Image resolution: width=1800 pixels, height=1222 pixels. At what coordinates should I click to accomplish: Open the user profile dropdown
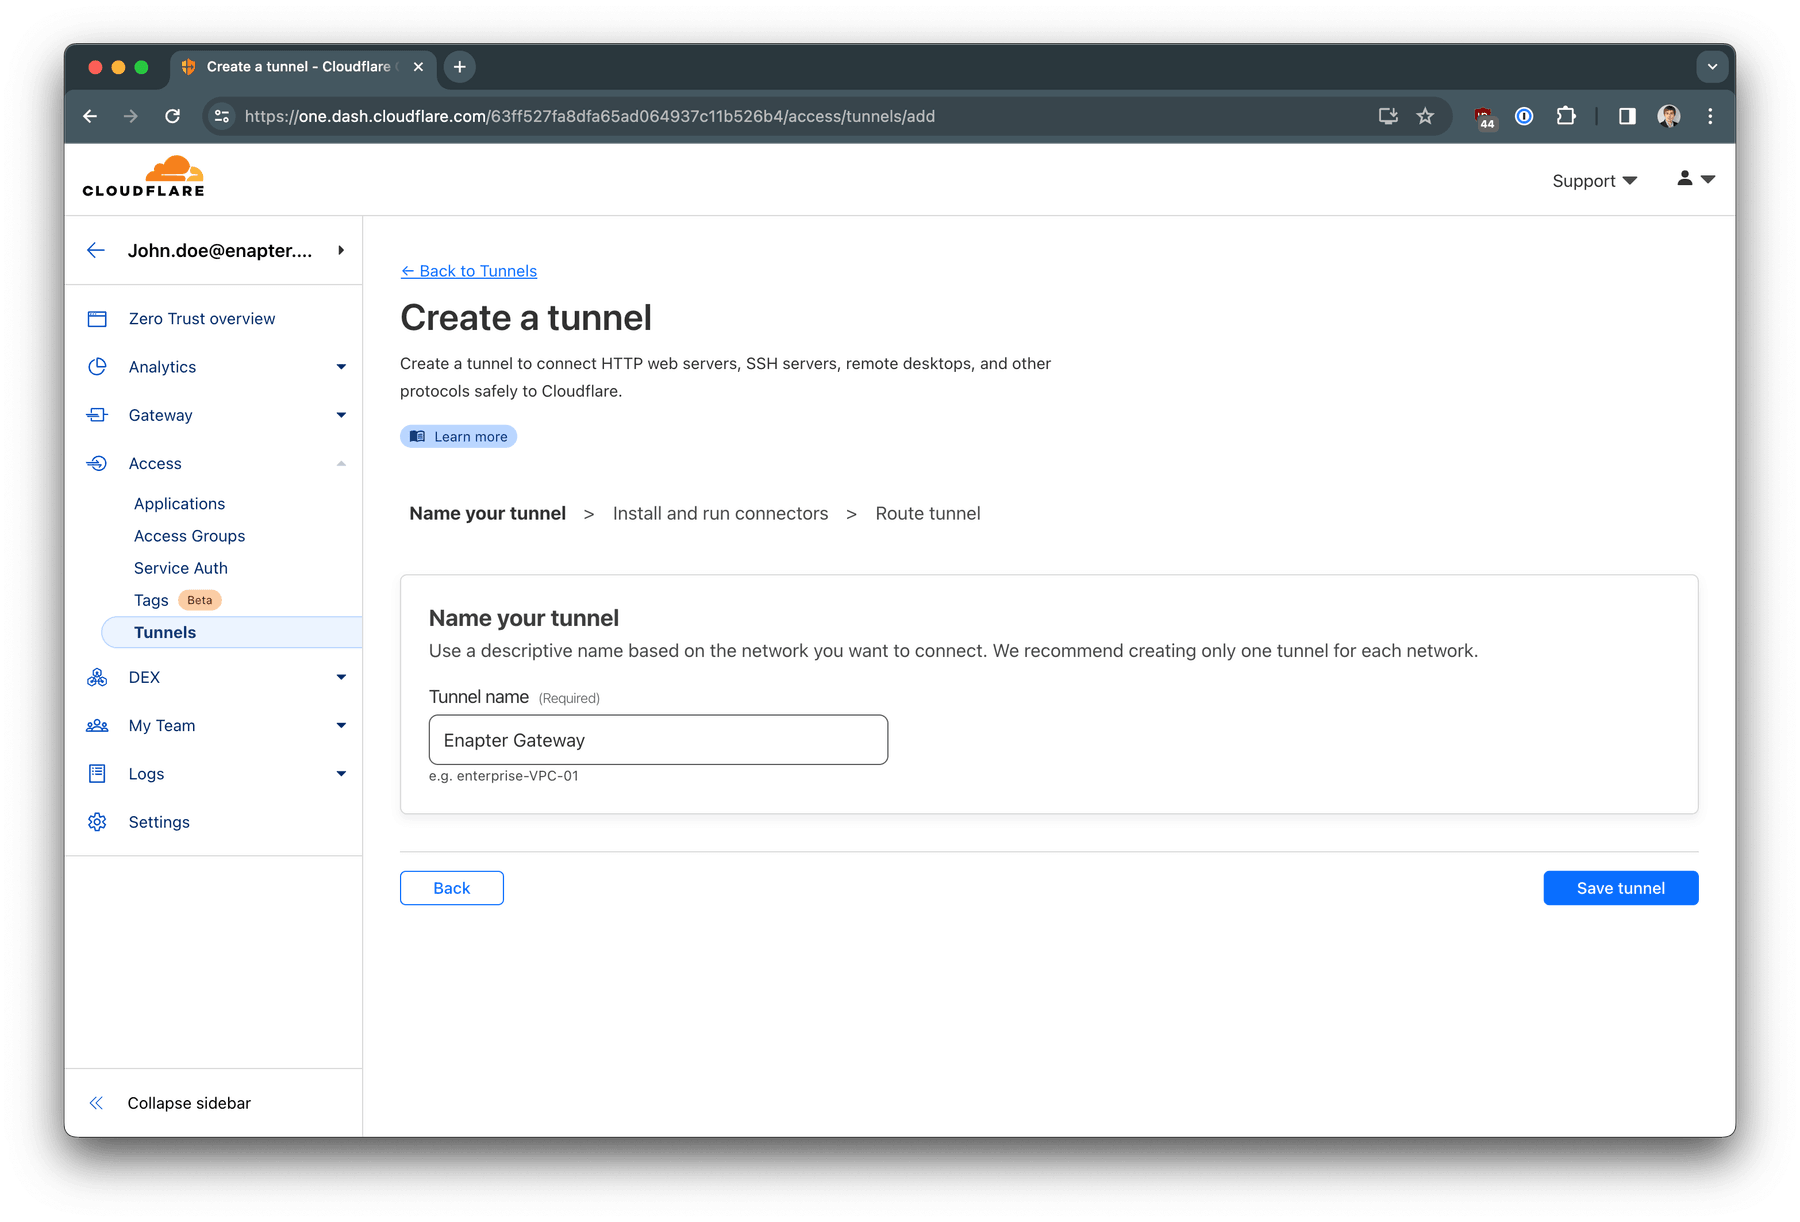(x=1695, y=179)
